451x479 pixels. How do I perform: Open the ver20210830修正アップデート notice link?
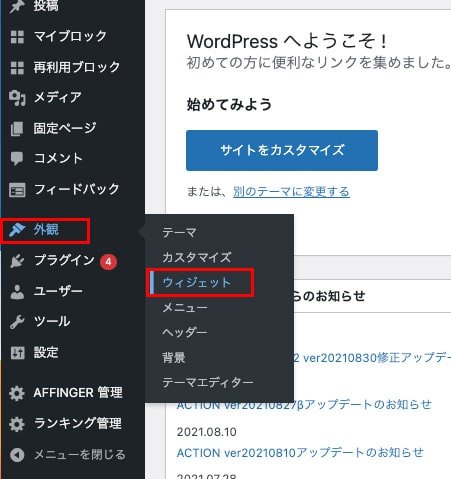(x=372, y=358)
